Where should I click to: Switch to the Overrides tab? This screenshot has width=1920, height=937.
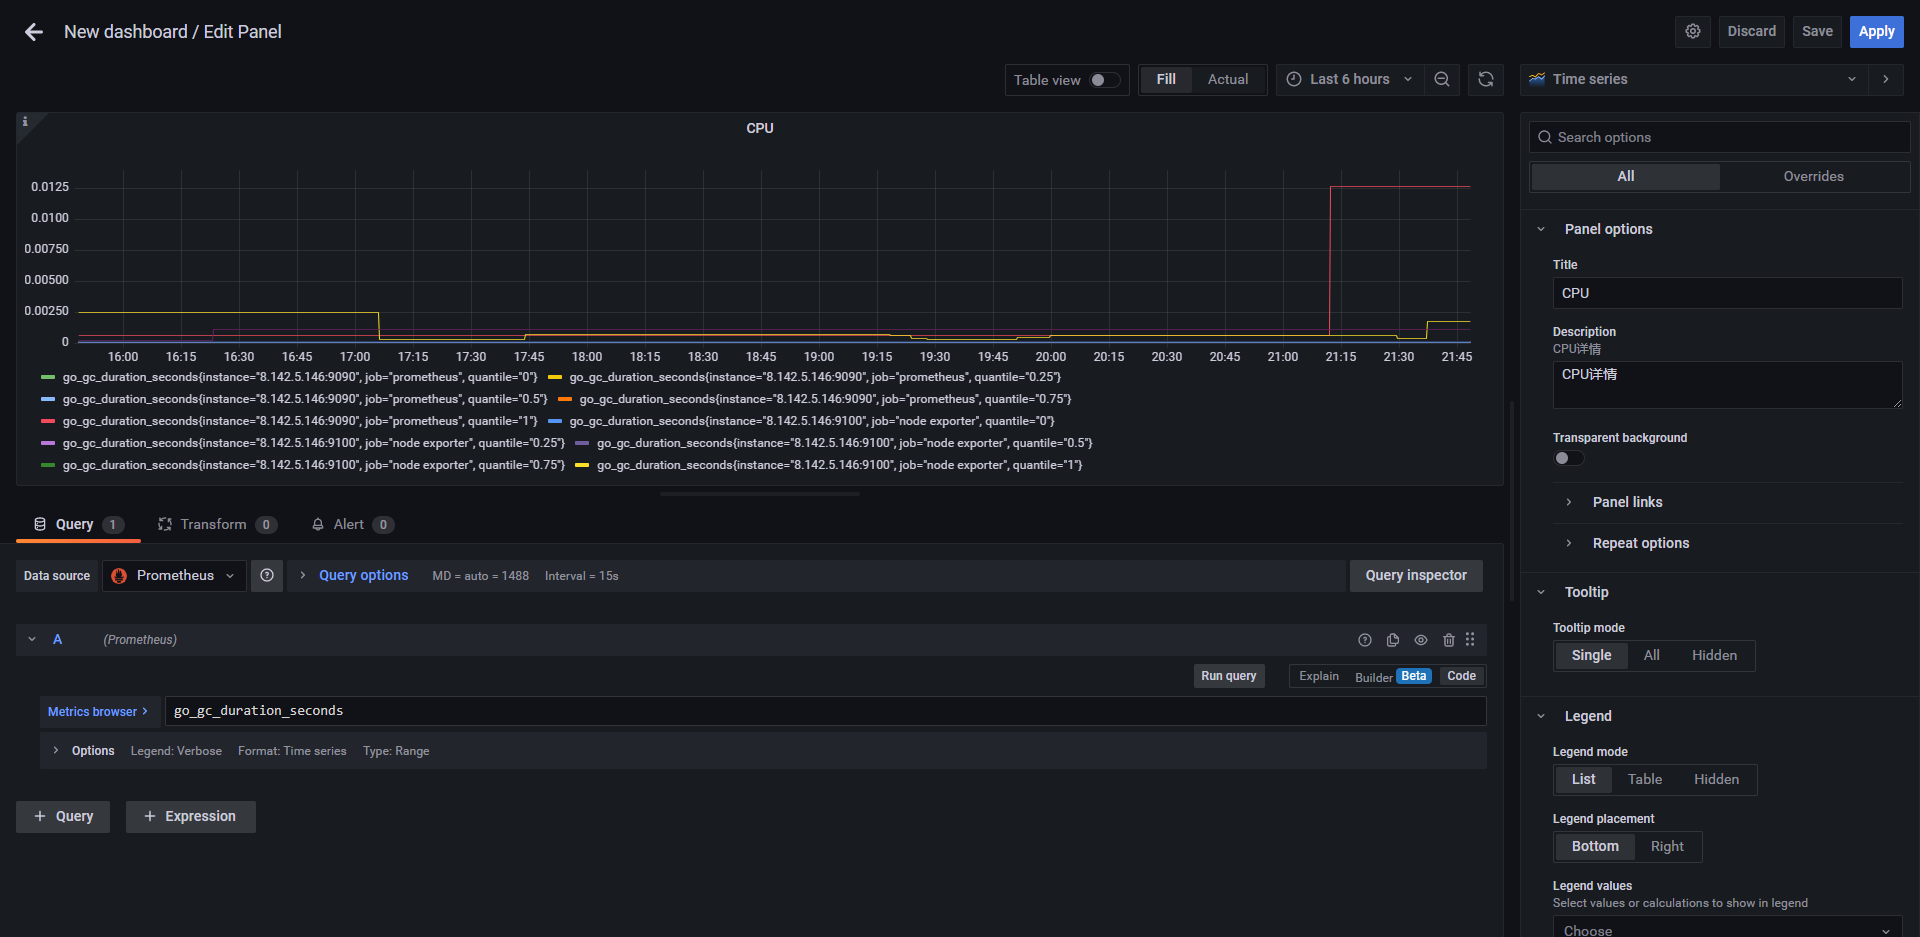coord(1813,177)
